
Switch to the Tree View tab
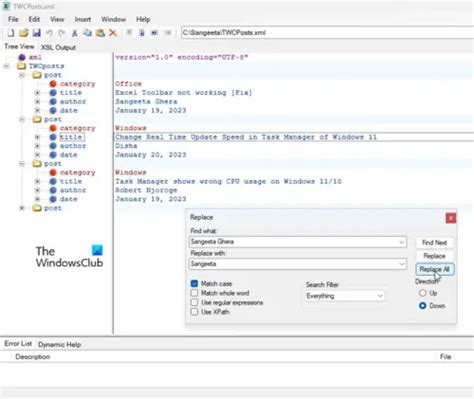(19, 47)
